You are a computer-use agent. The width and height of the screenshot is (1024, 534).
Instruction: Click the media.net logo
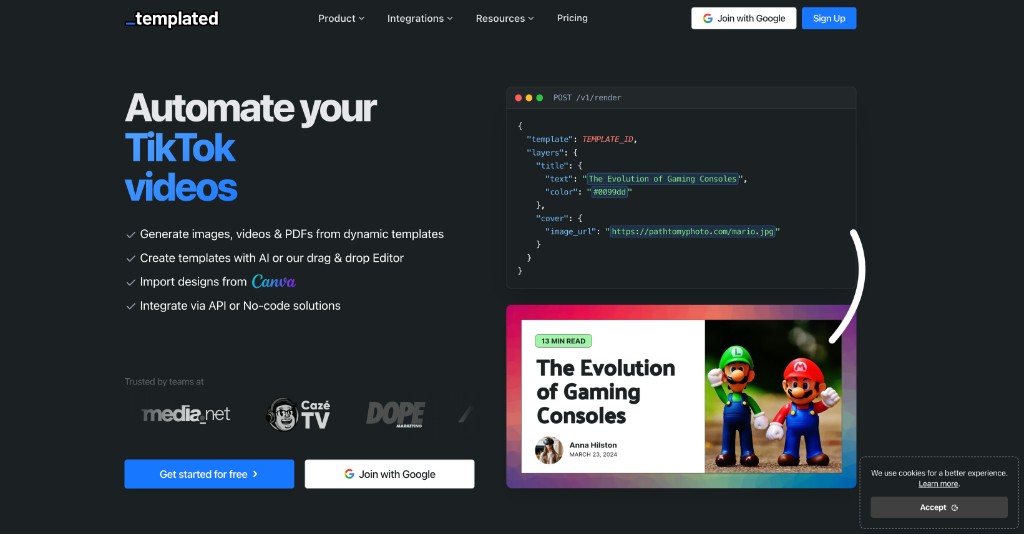coord(186,414)
